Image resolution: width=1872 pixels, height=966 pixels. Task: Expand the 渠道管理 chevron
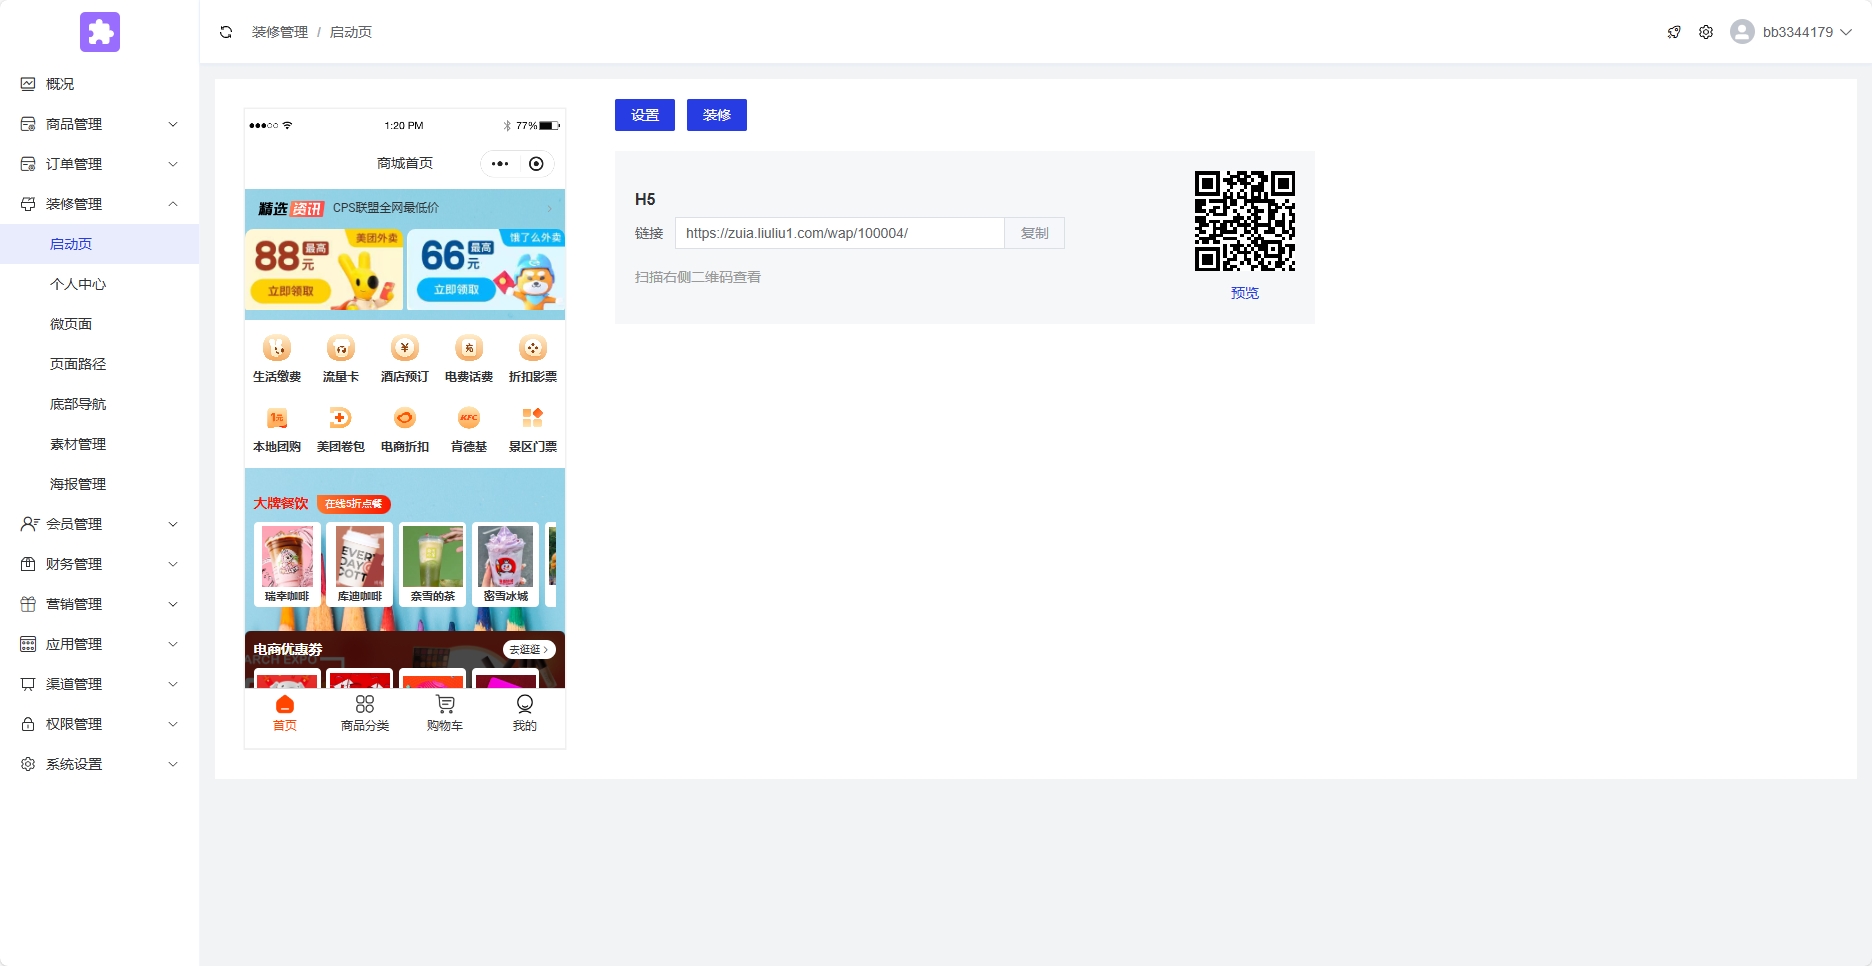click(x=173, y=684)
